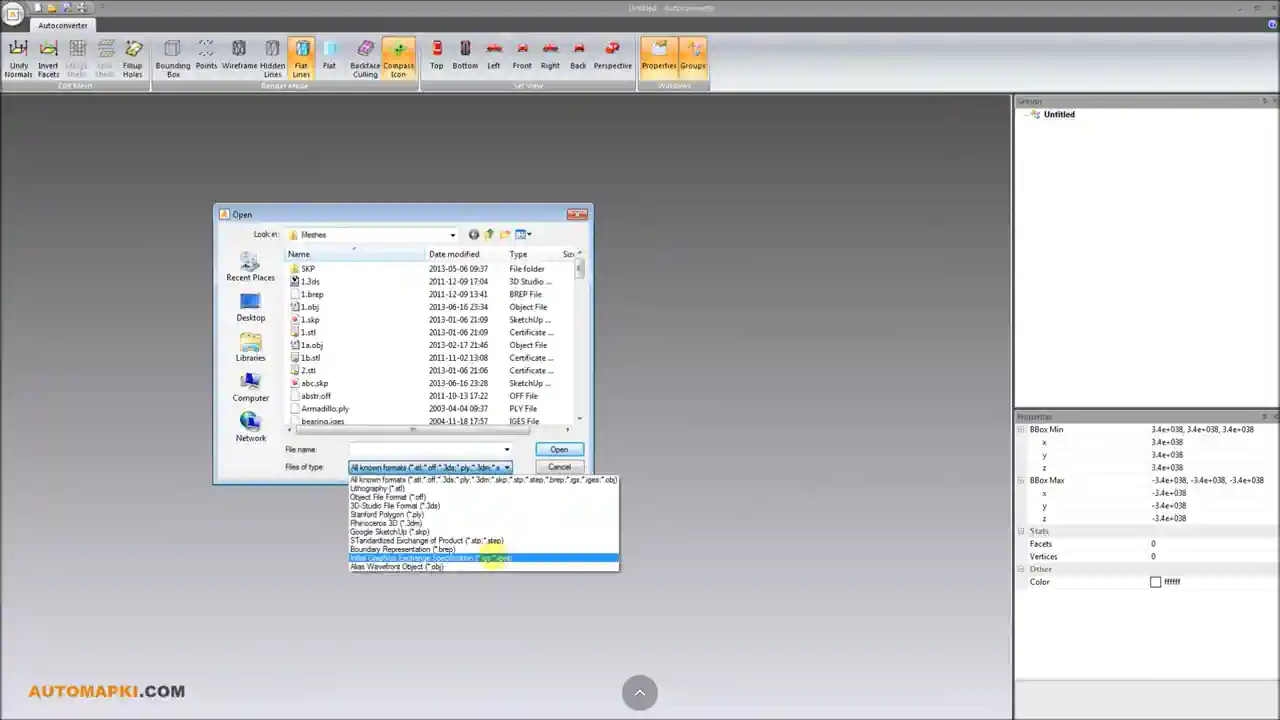Viewport: 1280px width, 720px height.
Task: Open the Look in drop-down list
Action: [x=452, y=234]
